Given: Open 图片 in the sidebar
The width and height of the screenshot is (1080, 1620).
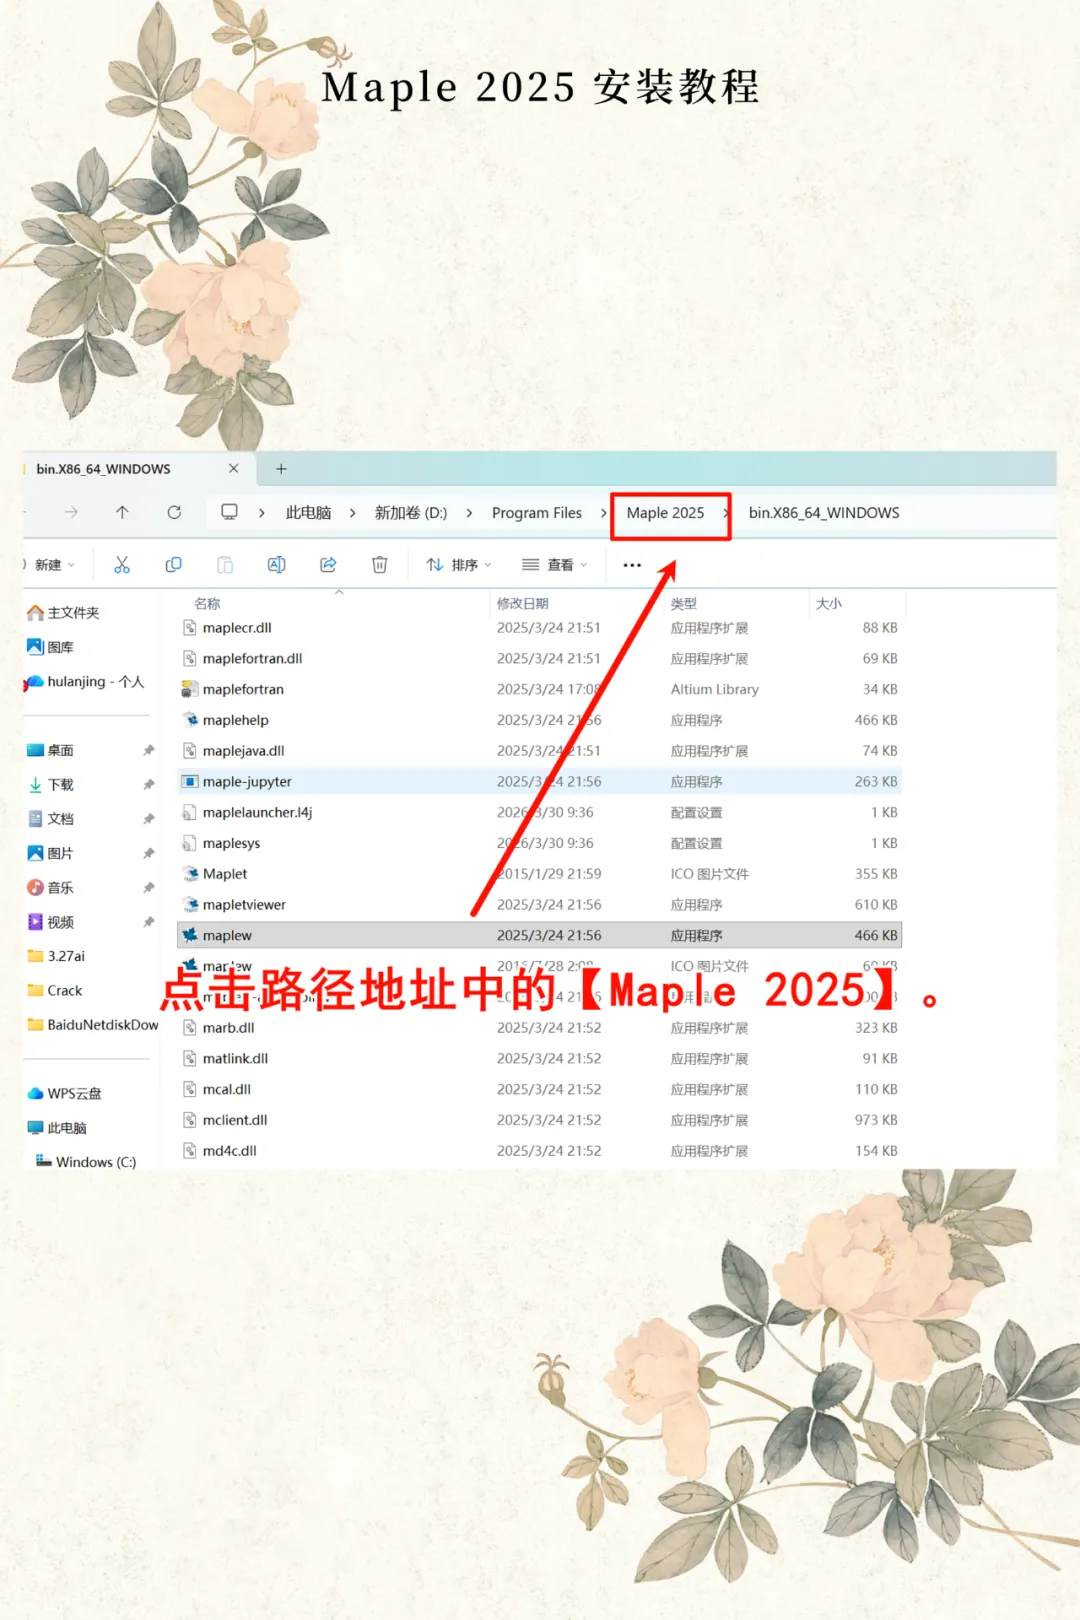Looking at the screenshot, I should [x=50, y=853].
